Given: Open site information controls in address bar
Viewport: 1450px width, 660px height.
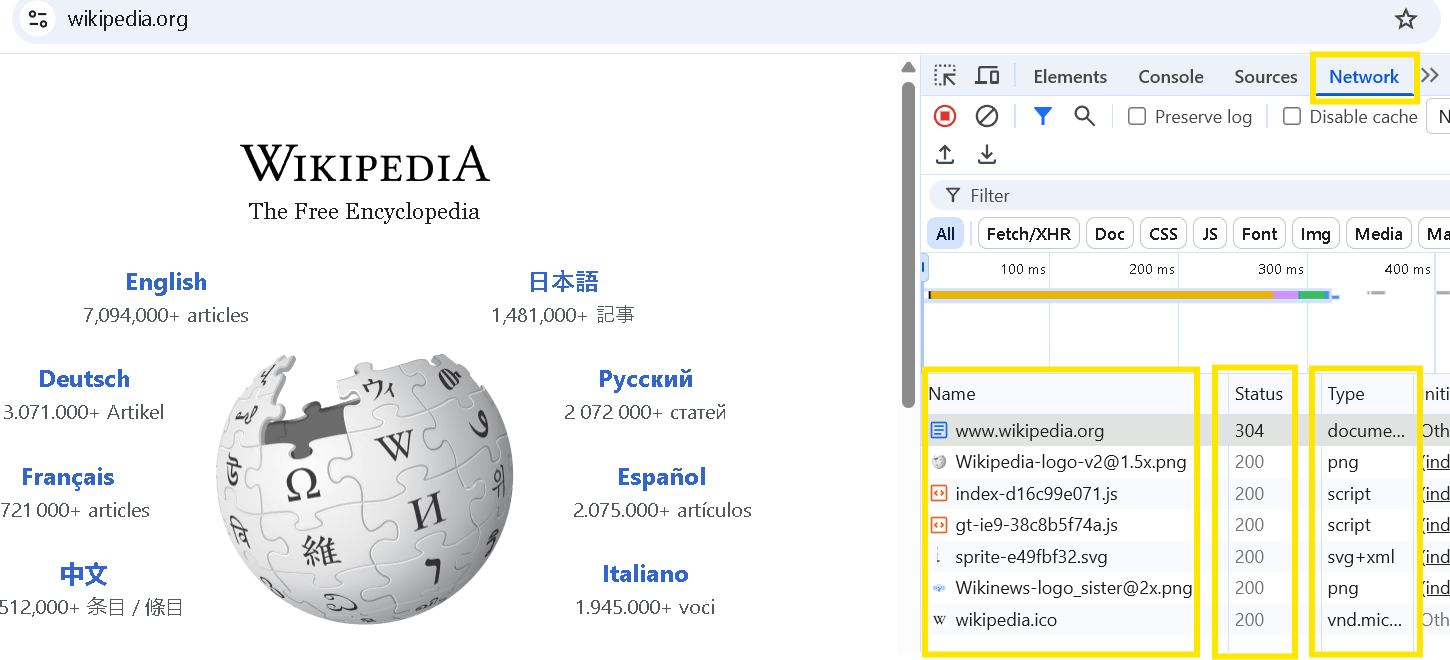Looking at the screenshot, I should tap(38, 18).
